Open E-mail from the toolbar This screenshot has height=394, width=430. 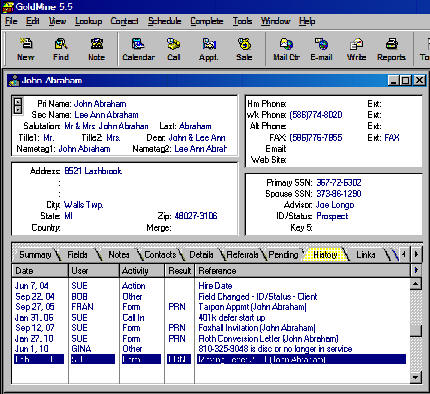click(x=321, y=49)
